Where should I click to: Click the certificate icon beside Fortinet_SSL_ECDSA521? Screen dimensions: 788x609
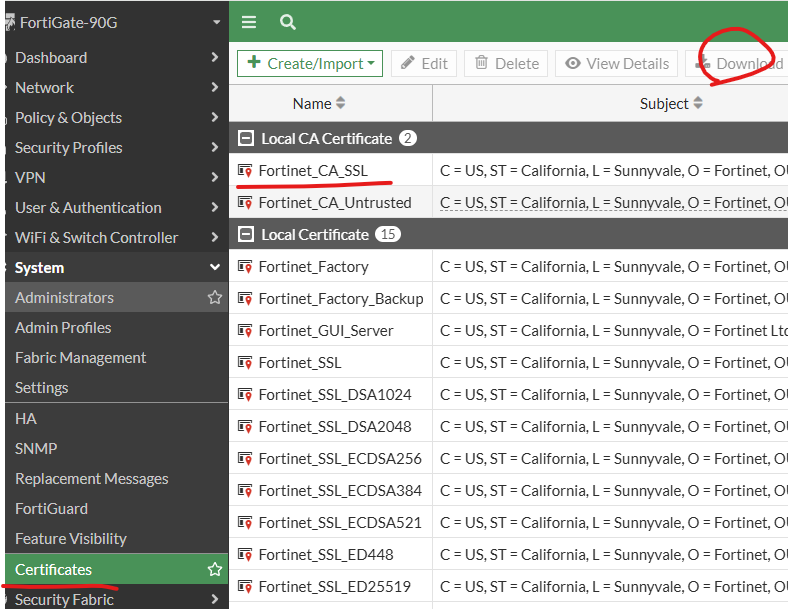click(x=245, y=523)
